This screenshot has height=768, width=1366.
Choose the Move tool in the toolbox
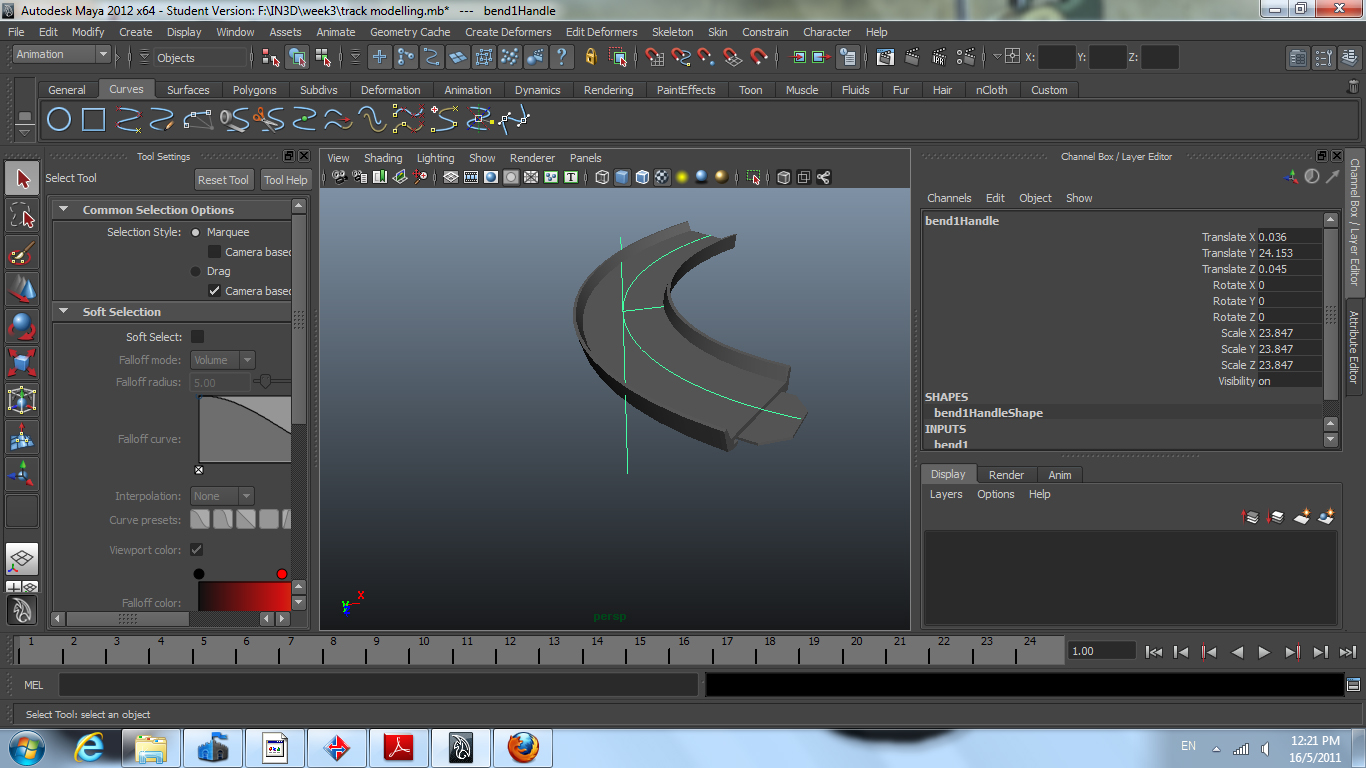tap(22, 289)
